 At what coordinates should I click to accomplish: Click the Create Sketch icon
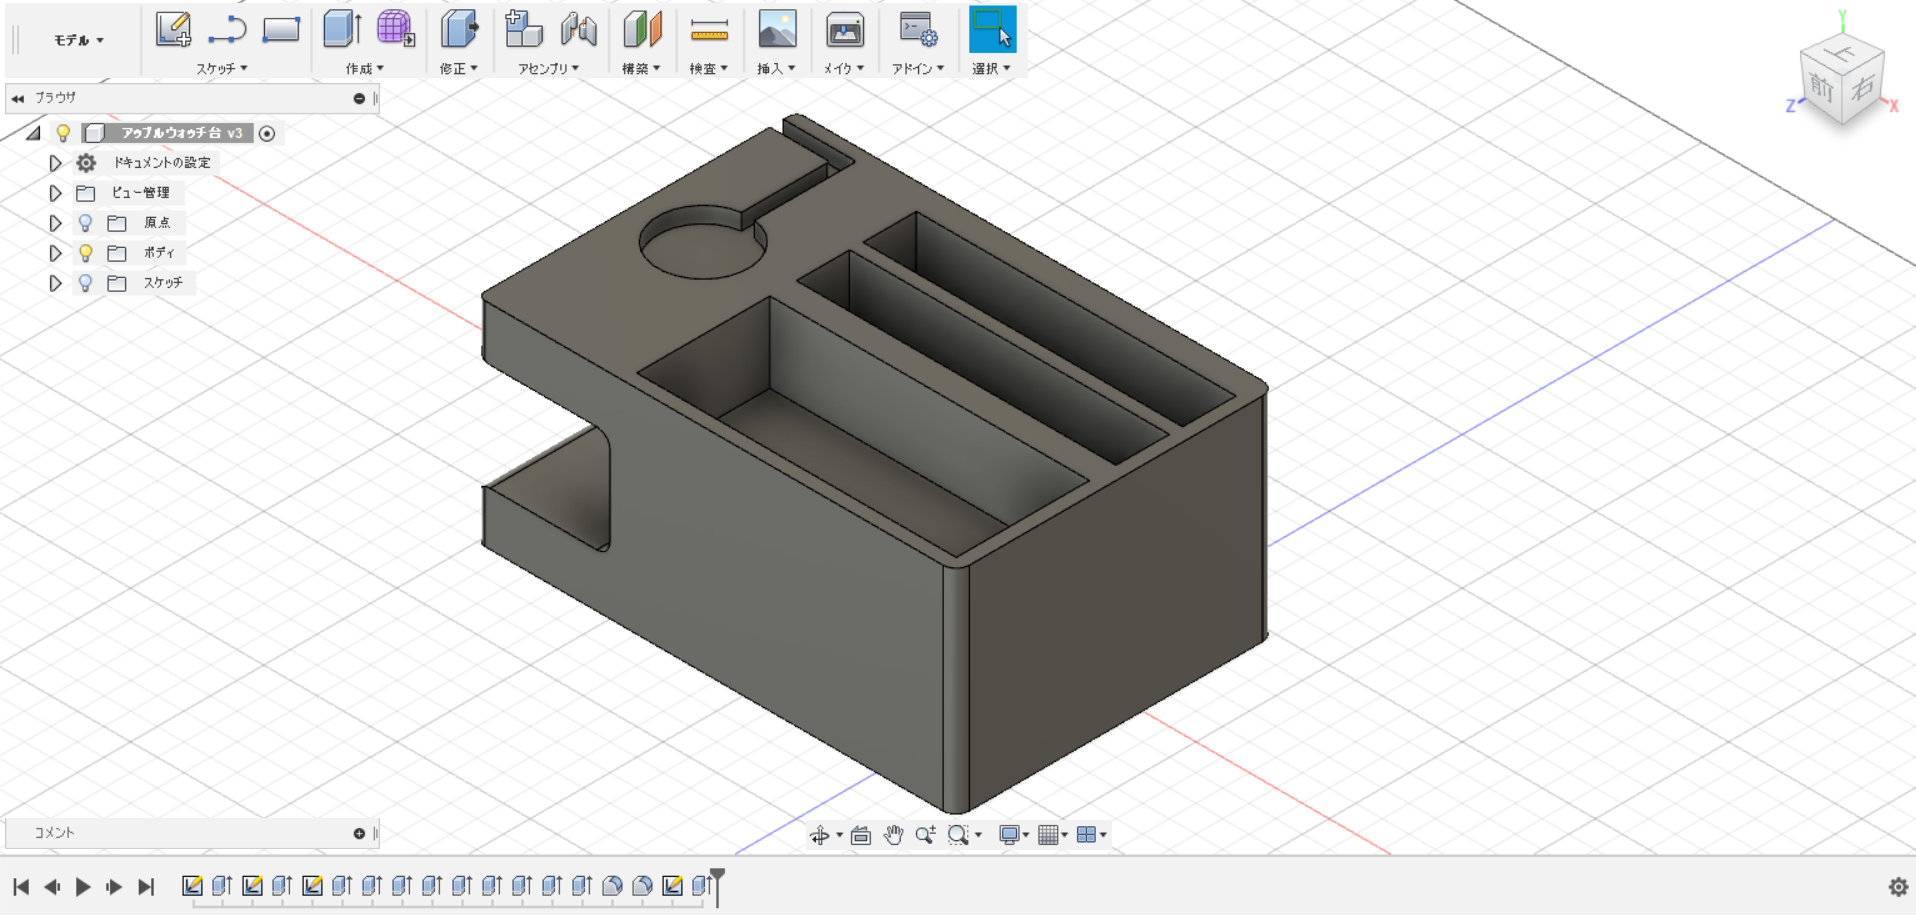pos(173,30)
